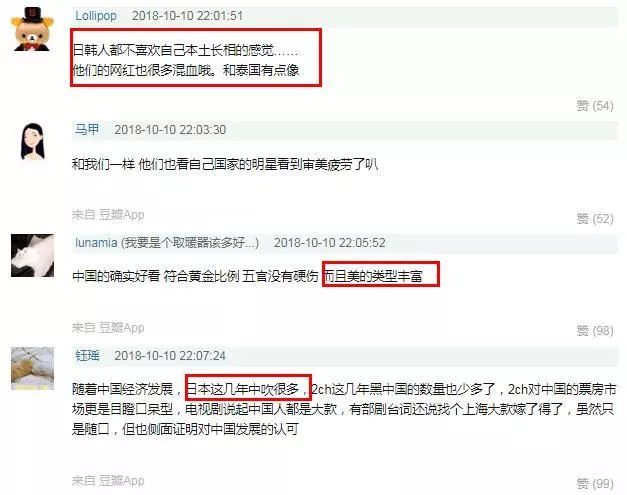
Task: Like Lollipop's comment with 54 likes
Action: pyautogui.click(x=595, y=106)
